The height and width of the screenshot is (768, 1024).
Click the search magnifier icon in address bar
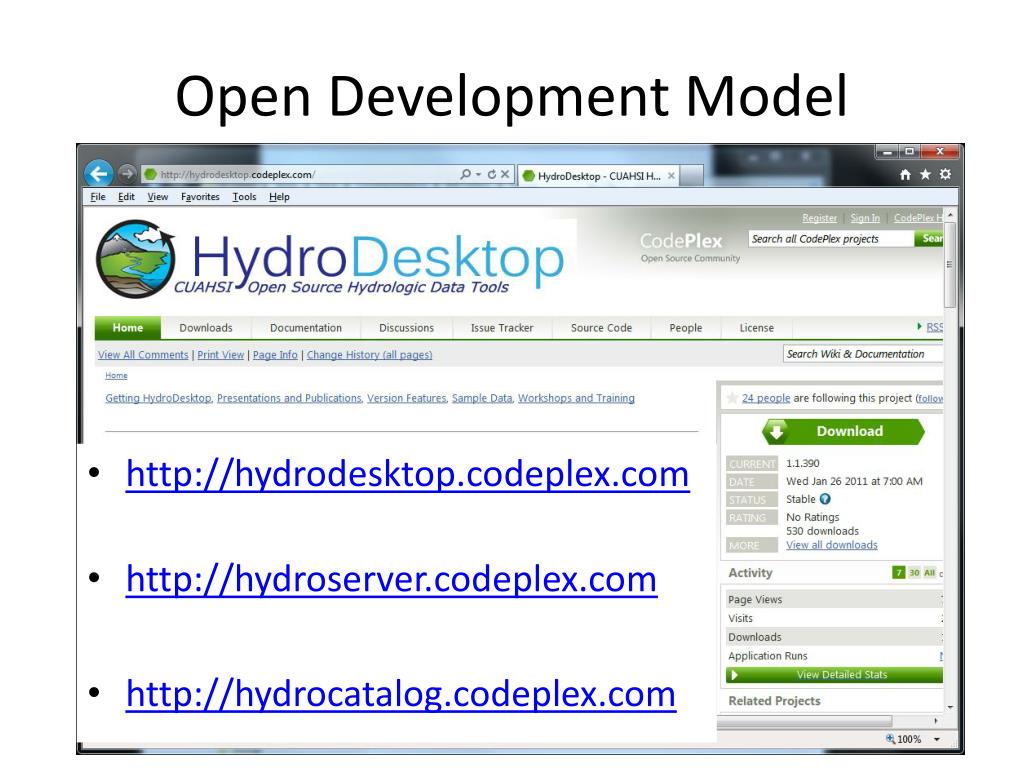pos(465,174)
